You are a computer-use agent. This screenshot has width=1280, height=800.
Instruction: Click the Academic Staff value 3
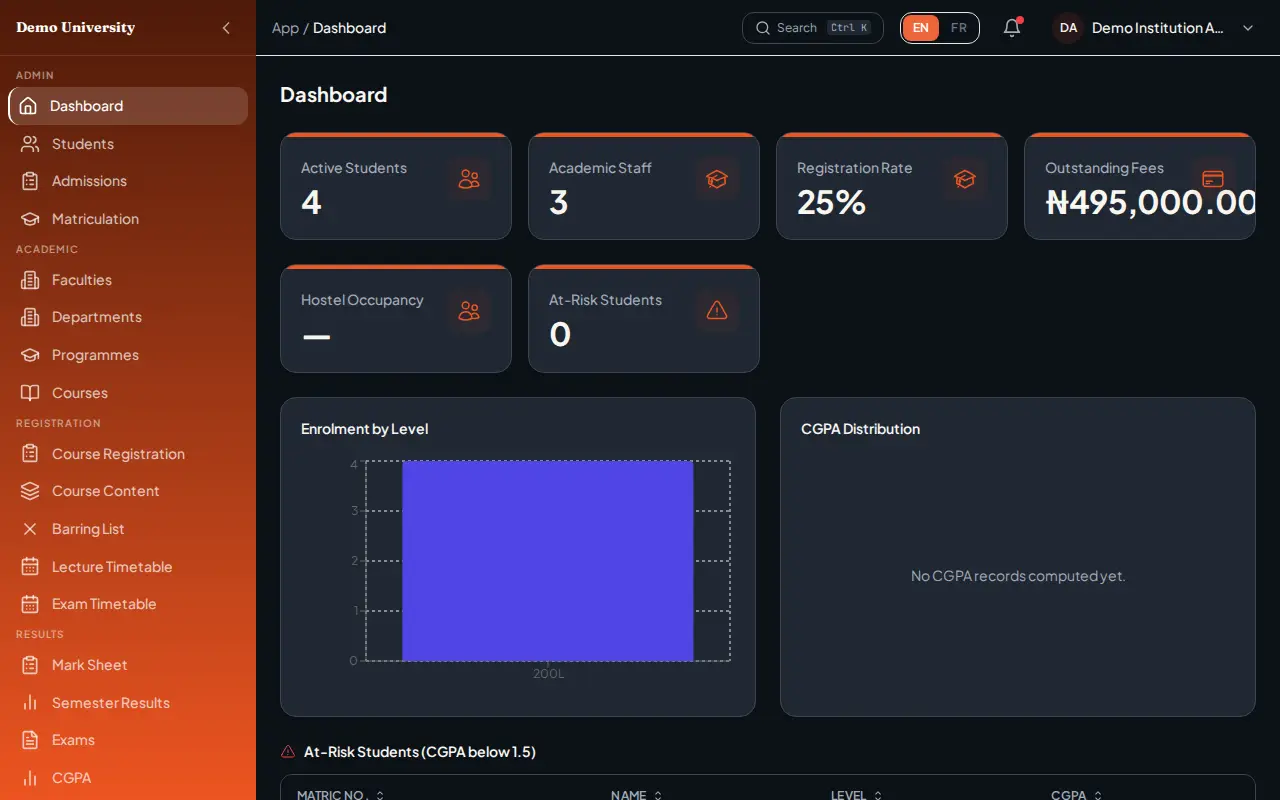coord(559,203)
